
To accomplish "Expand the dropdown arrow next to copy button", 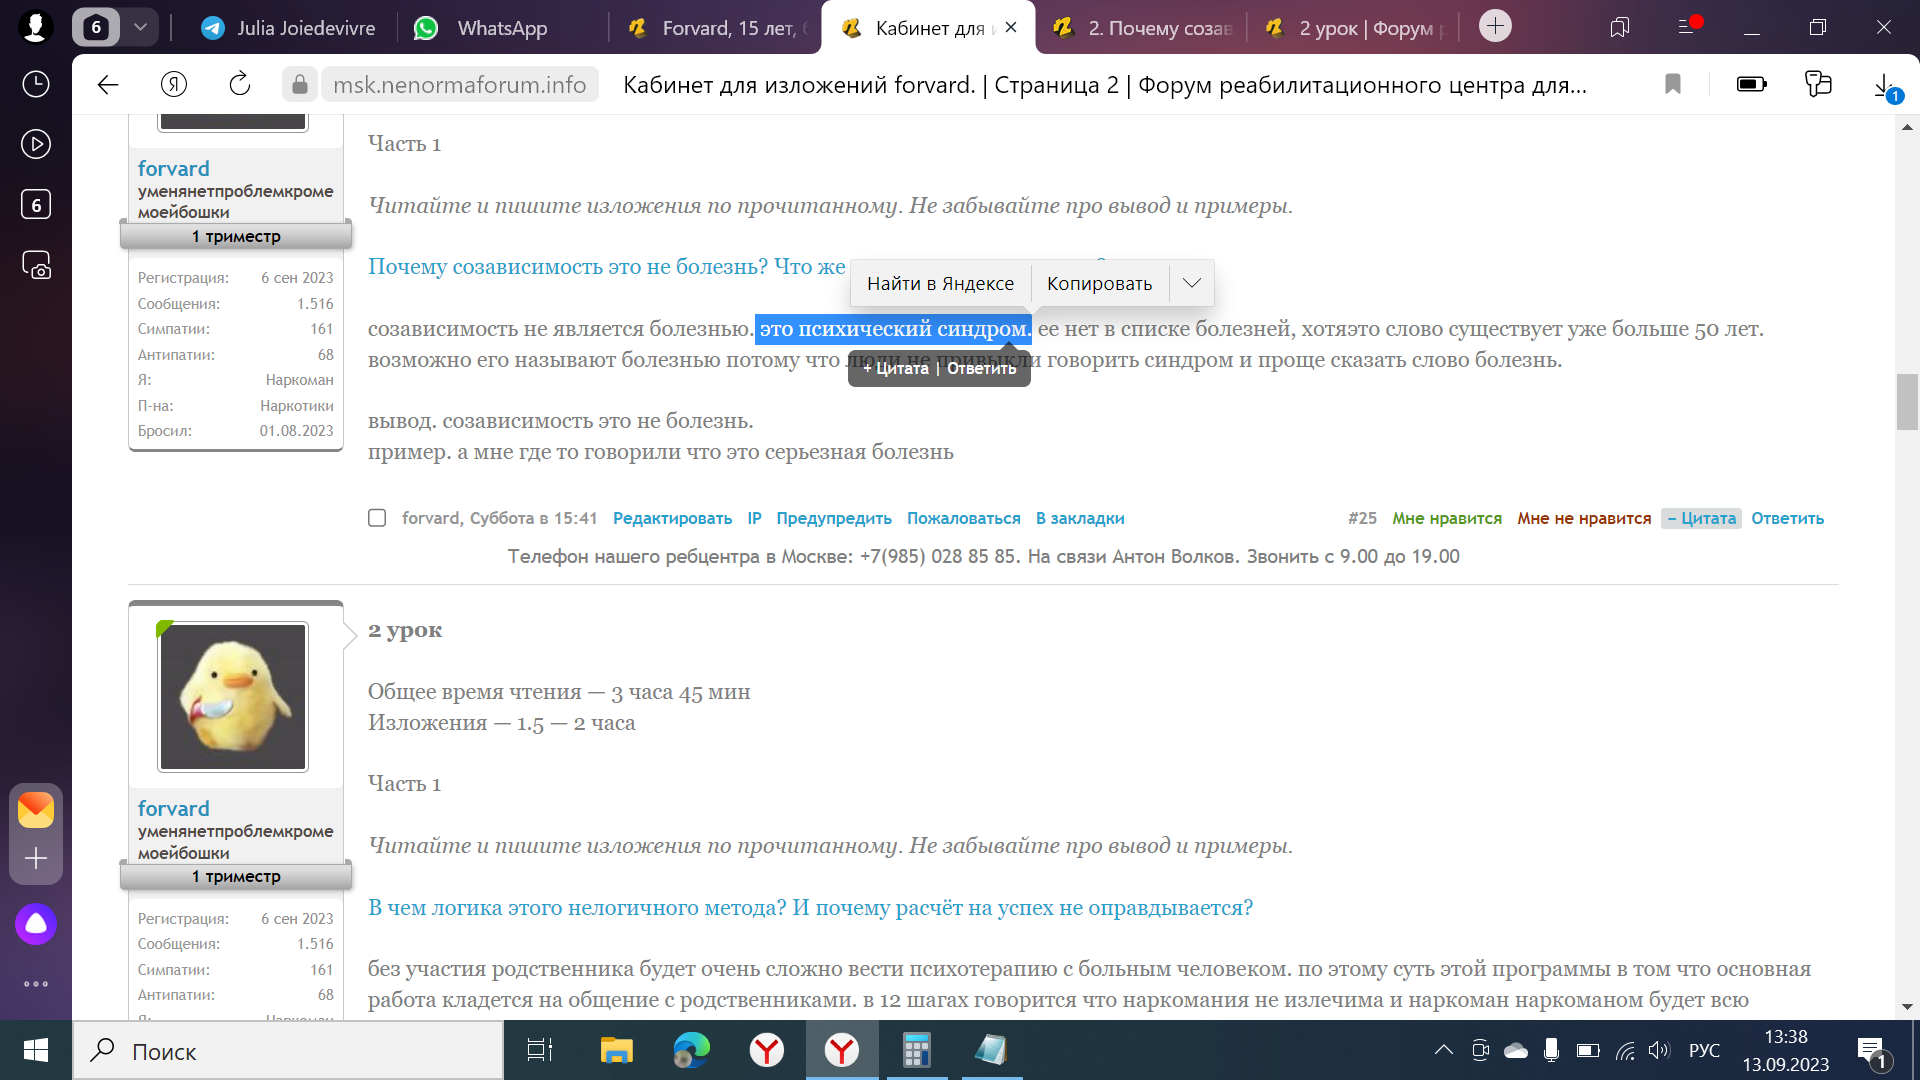I will coord(1191,282).
